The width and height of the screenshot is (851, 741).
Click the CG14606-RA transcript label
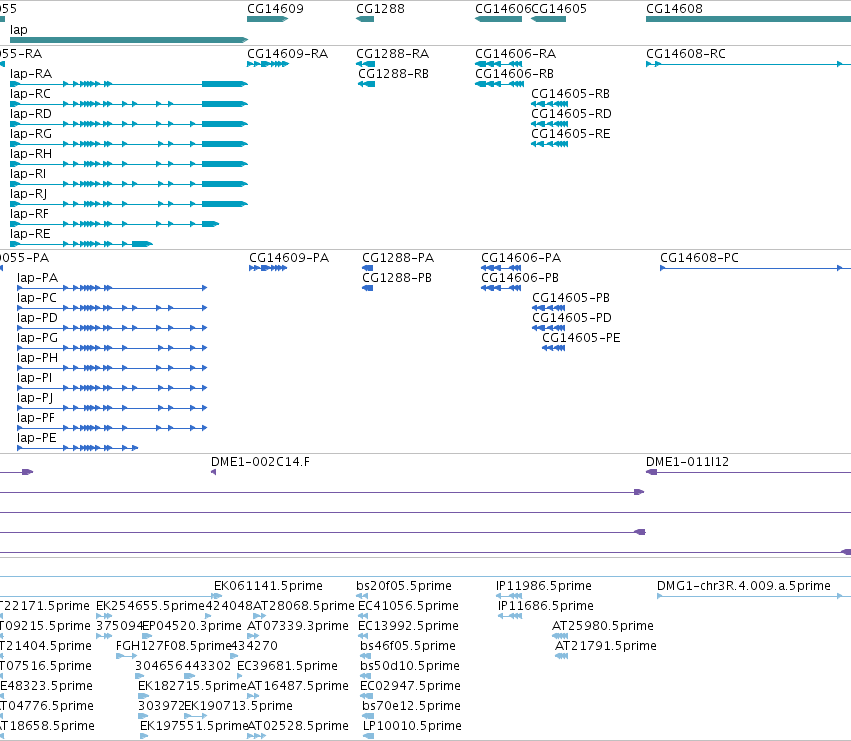pos(516,54)
